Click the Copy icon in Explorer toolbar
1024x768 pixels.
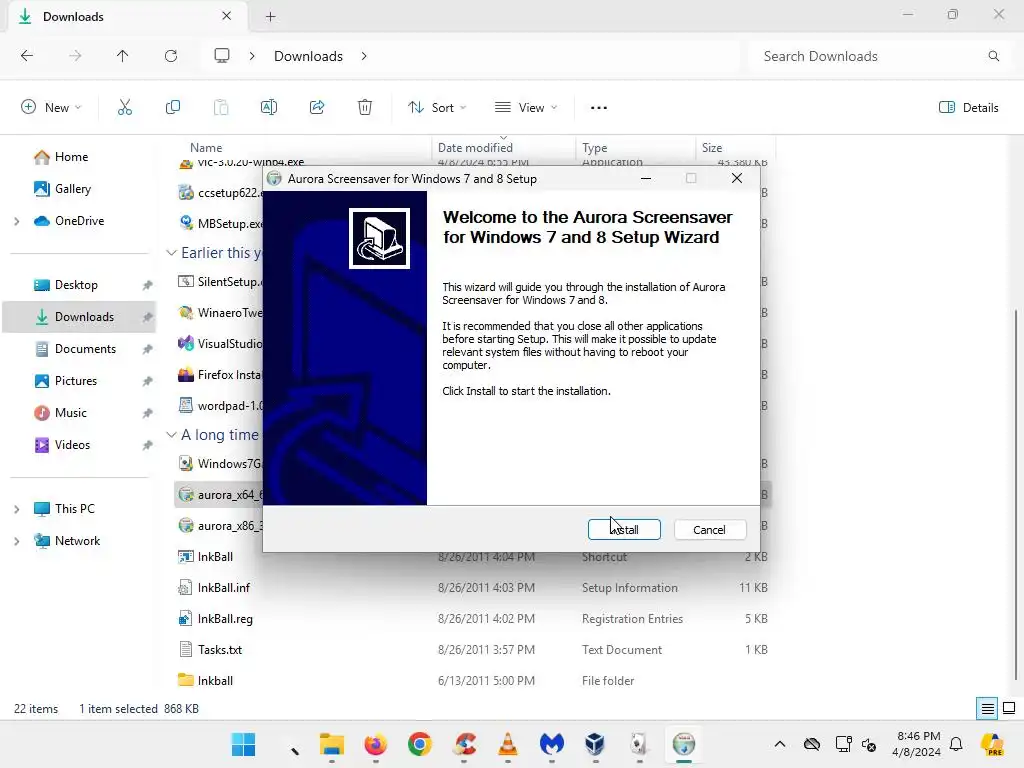coord(173,107)
